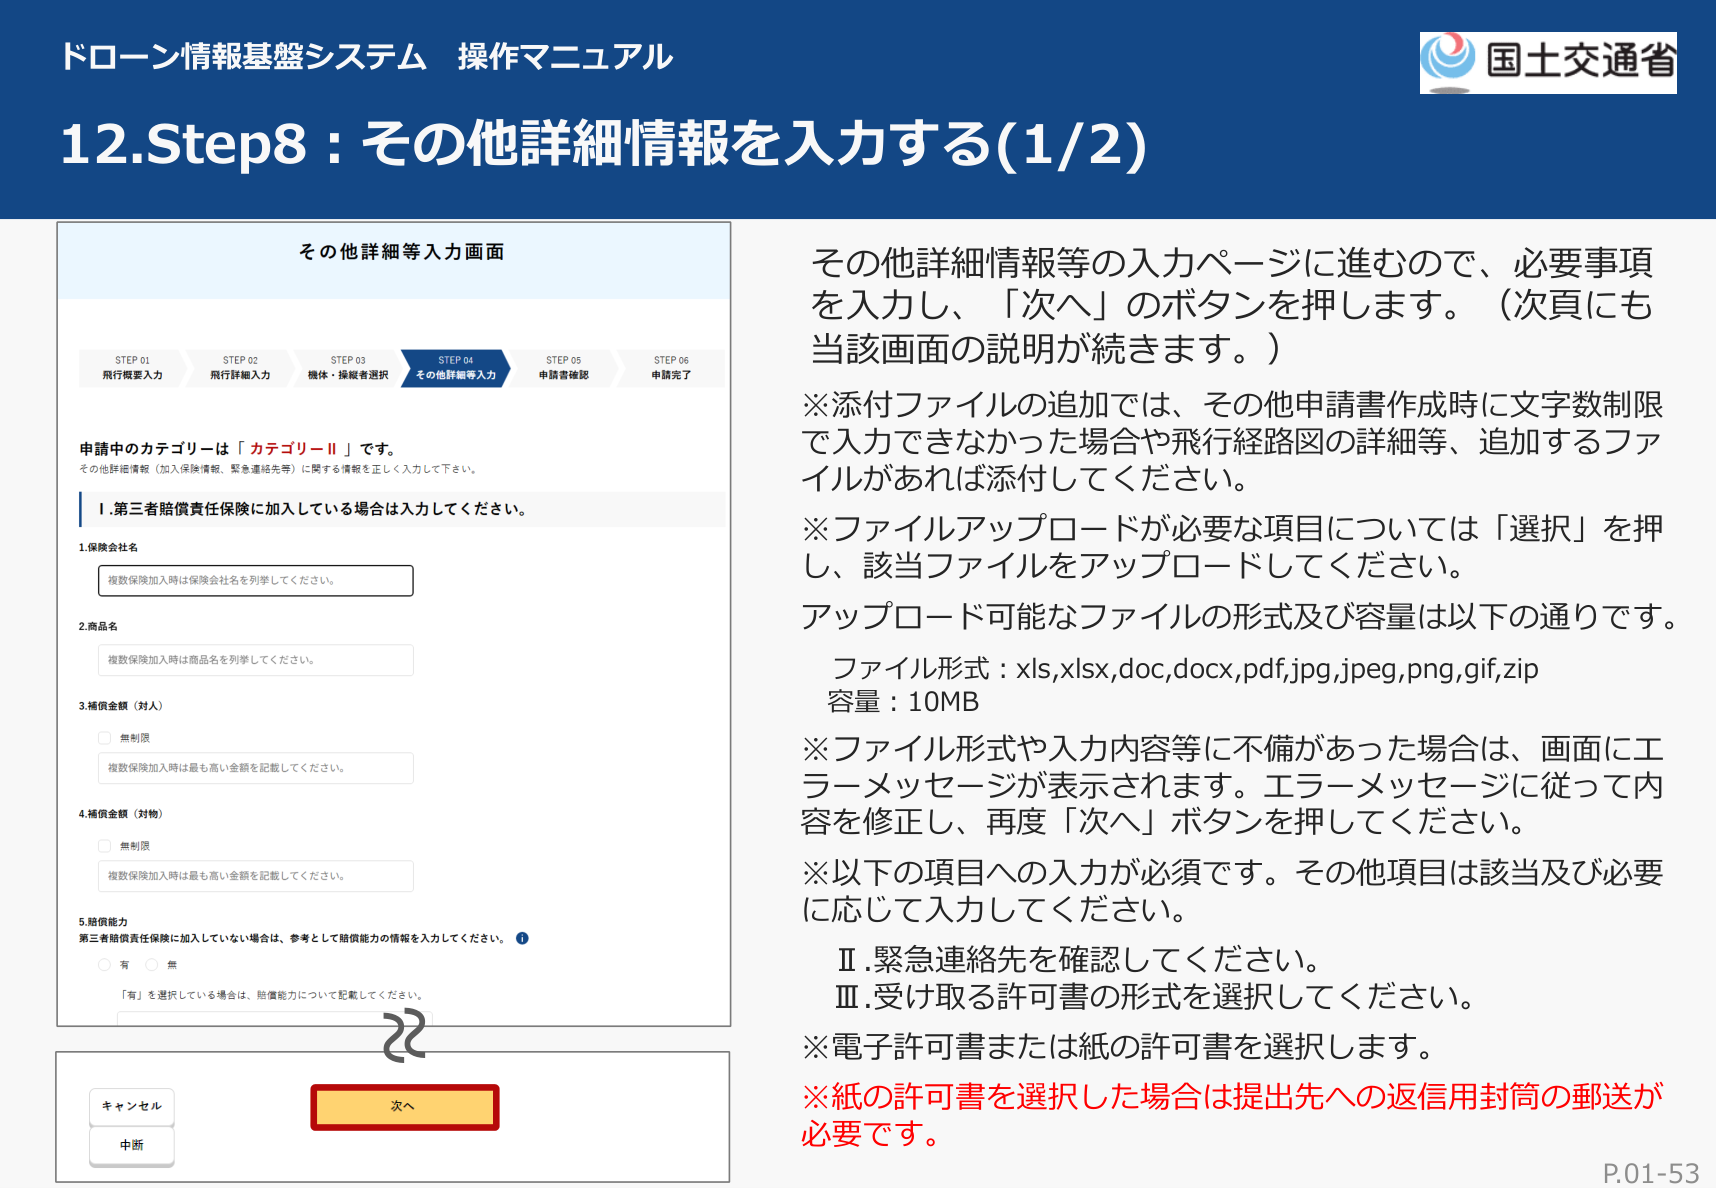Screen dimensions: 1716x1188
Task: Check 無制限 under 補償金額（対物）
Action: pyautogui.click(x=104, y=846)
